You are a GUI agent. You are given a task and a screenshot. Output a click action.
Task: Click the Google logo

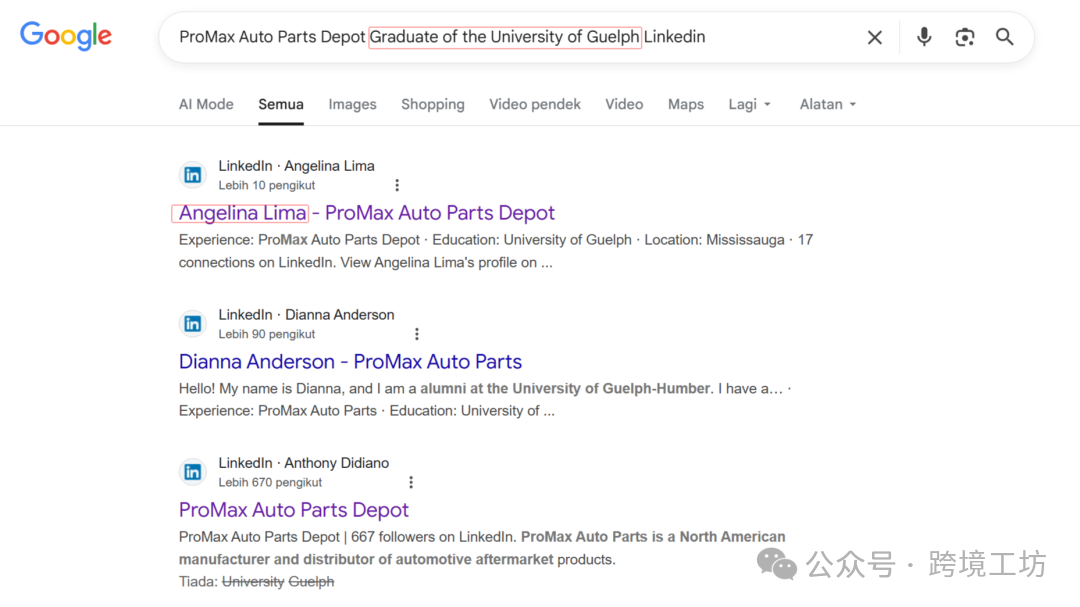coord(66,36)
